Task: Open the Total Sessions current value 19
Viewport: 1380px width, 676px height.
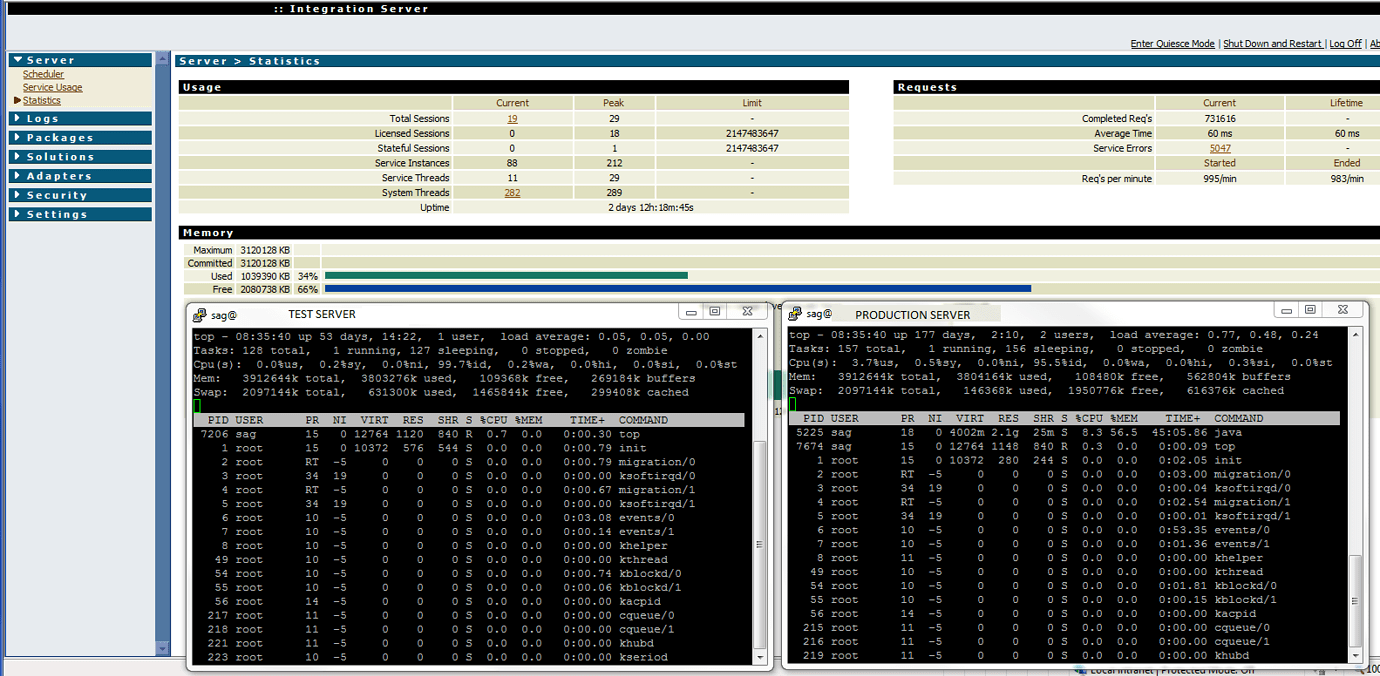Action: tap(512, 118)
